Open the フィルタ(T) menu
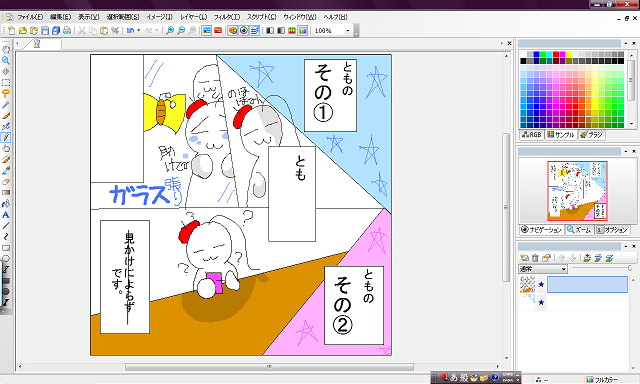640x384 pixels. 227,17
